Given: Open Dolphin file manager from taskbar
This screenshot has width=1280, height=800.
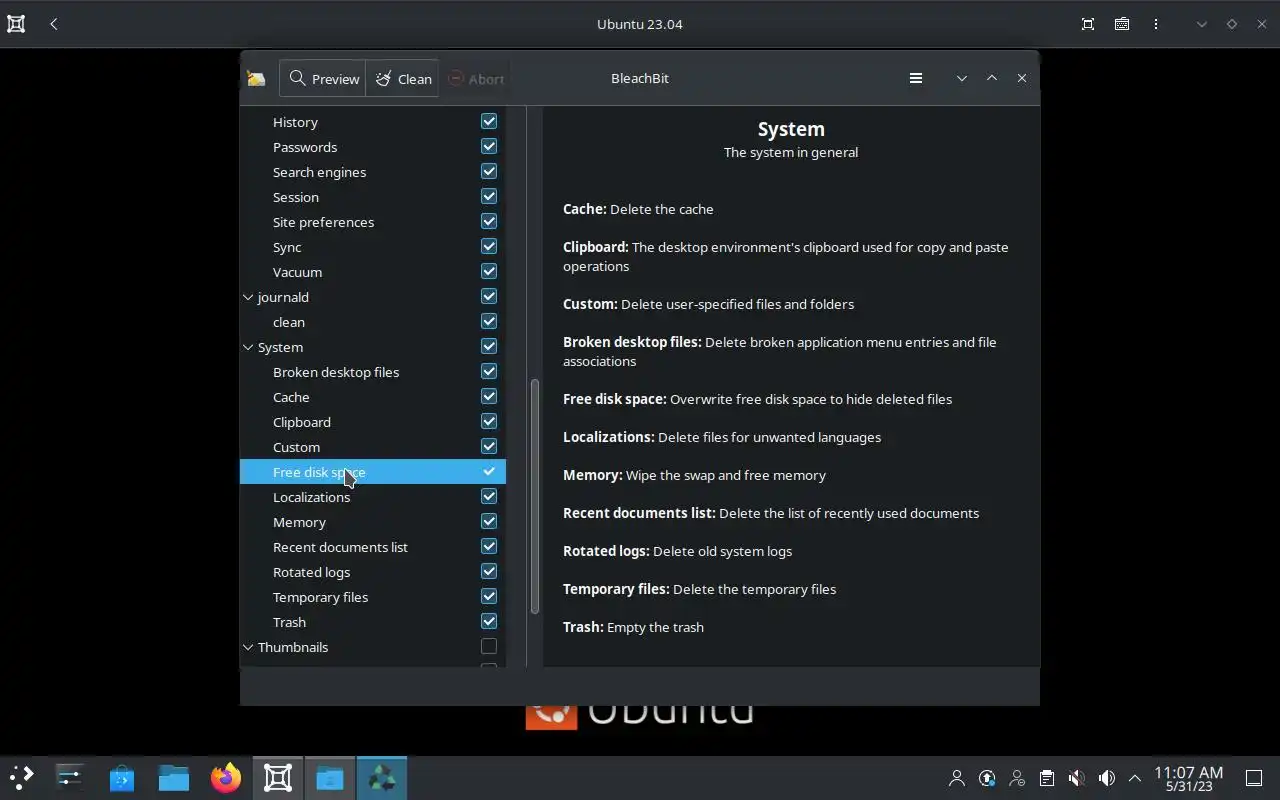Looking at the screenshot, I should (174, 777).
